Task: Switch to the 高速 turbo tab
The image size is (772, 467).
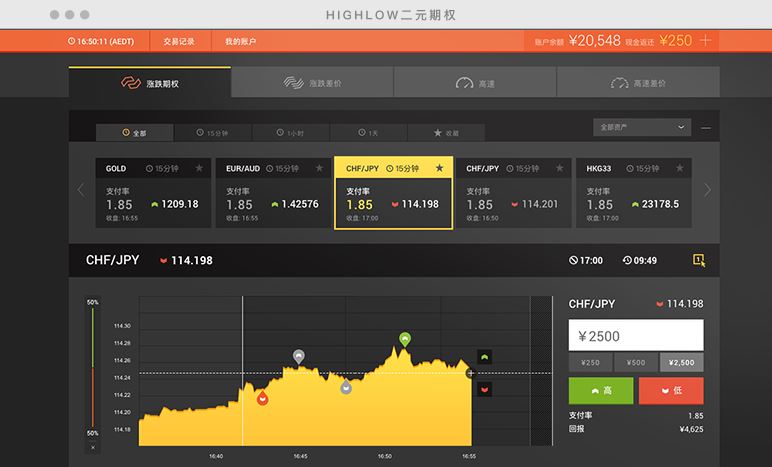Action: (x=475, y=83)
